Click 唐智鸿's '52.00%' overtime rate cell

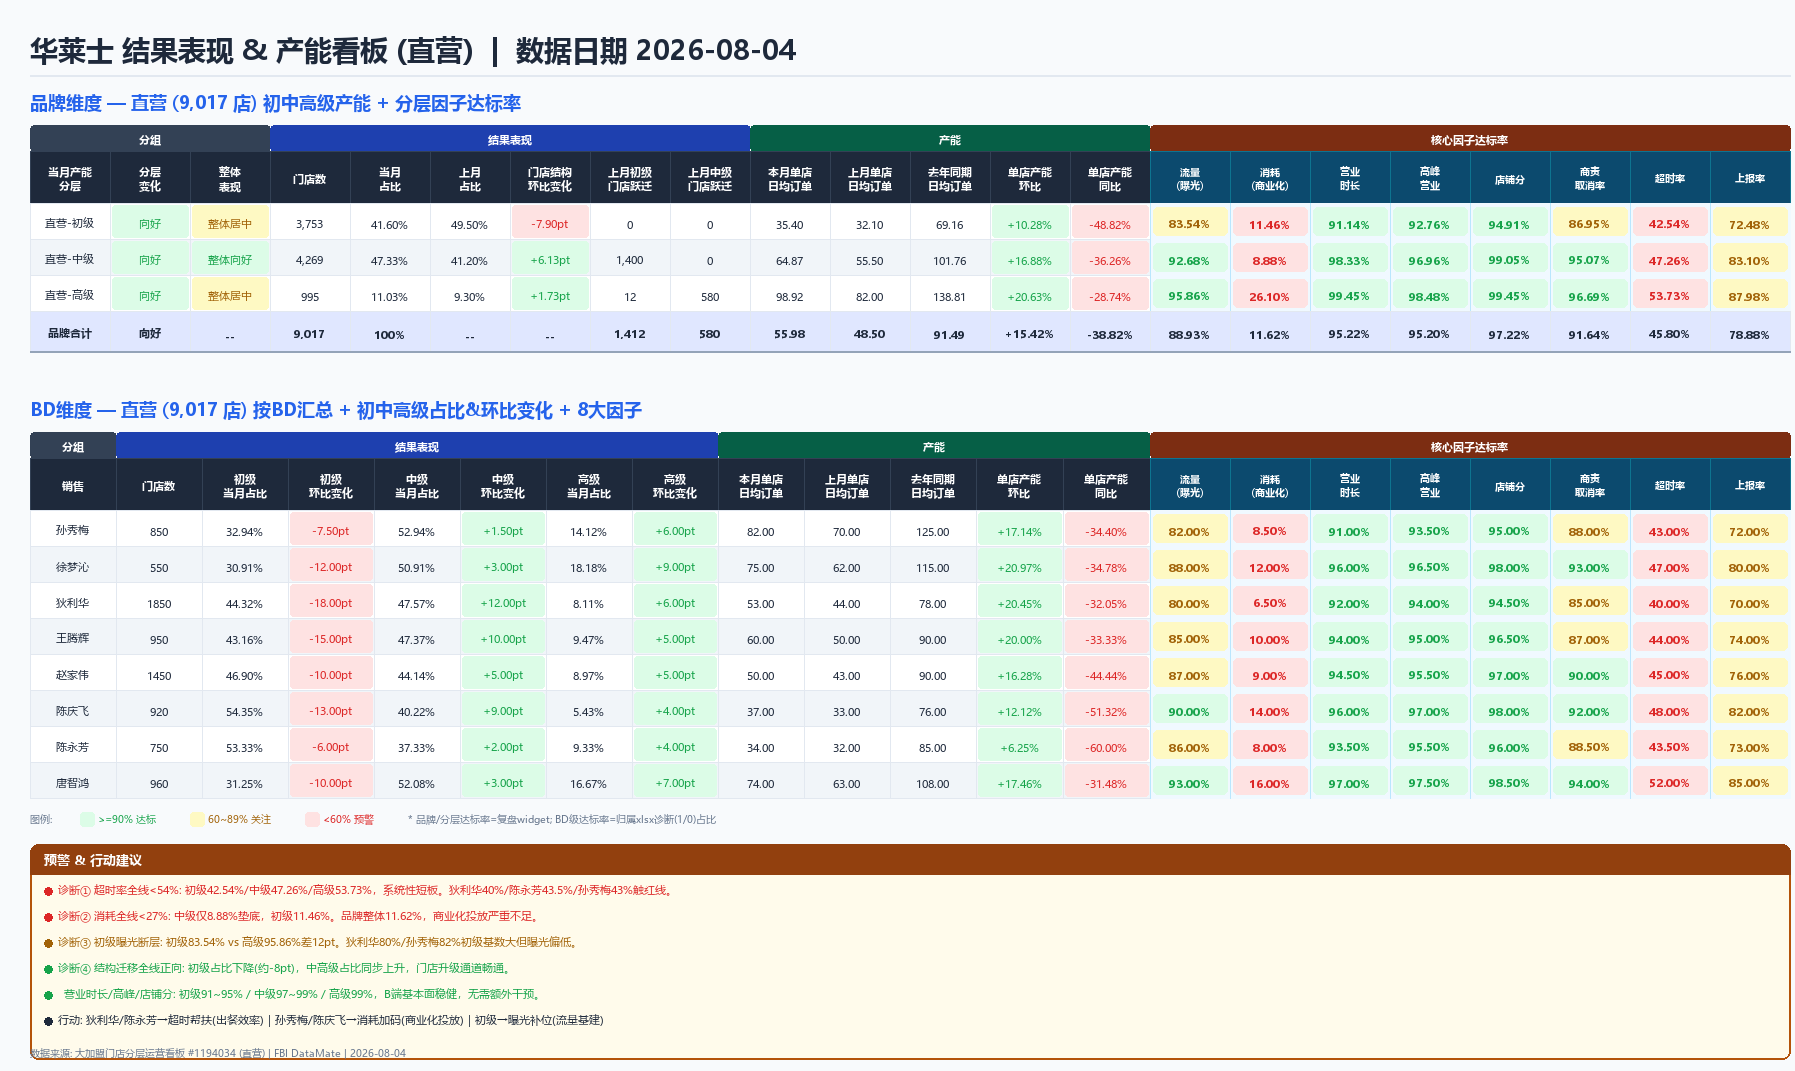click(x=1670, y=783)
